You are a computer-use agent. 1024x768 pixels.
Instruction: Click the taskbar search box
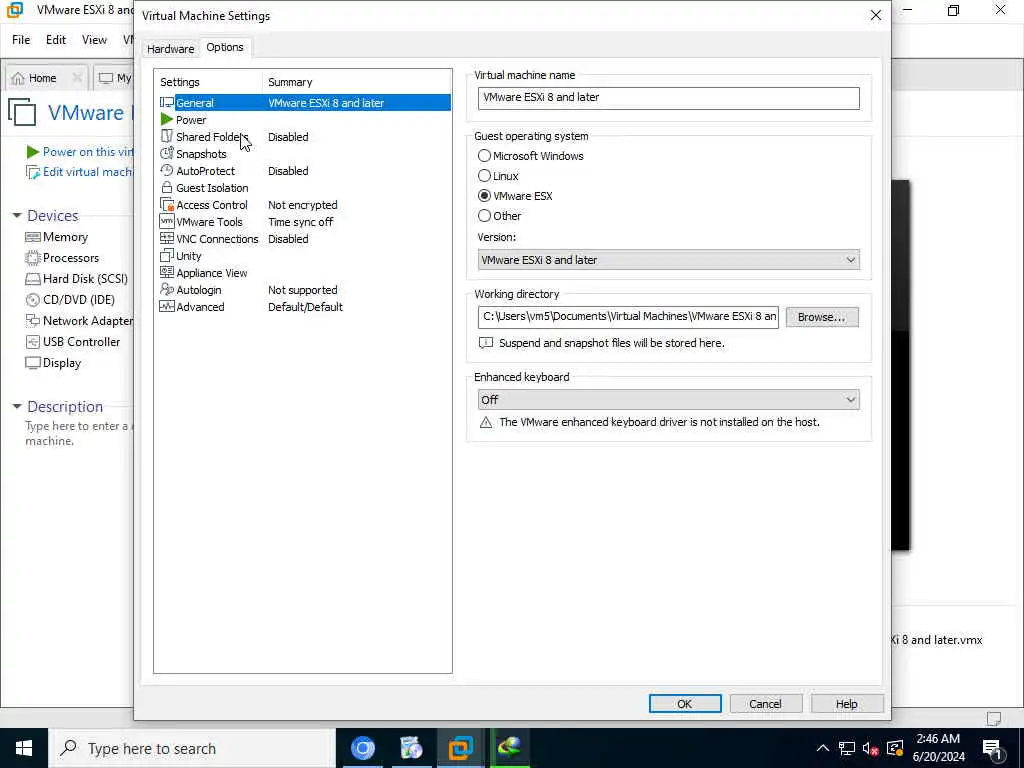point(191,748)
